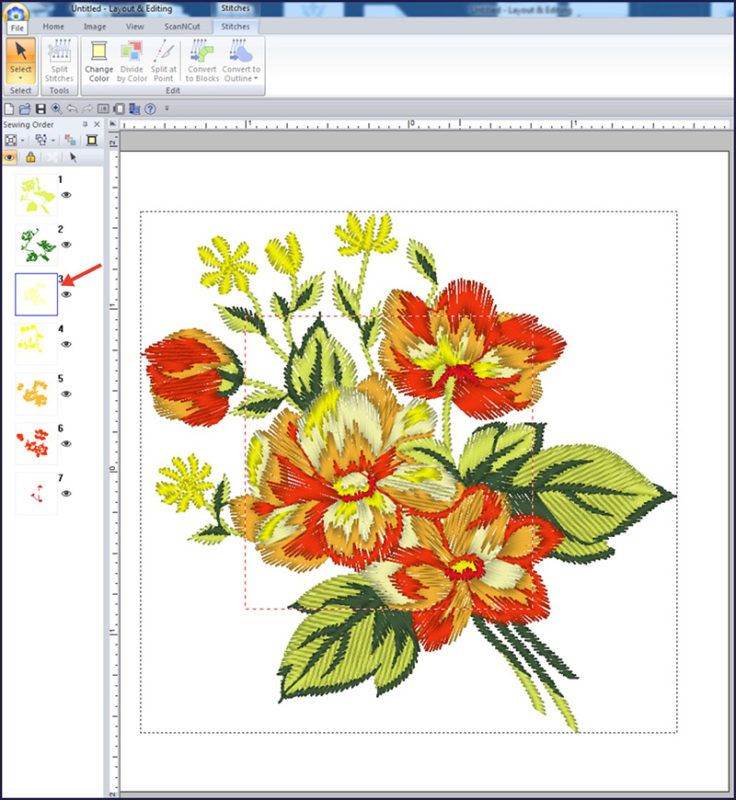Open dropdown beside grouping icon
Viewport: 736px width, 800px height.
point(53,140)
